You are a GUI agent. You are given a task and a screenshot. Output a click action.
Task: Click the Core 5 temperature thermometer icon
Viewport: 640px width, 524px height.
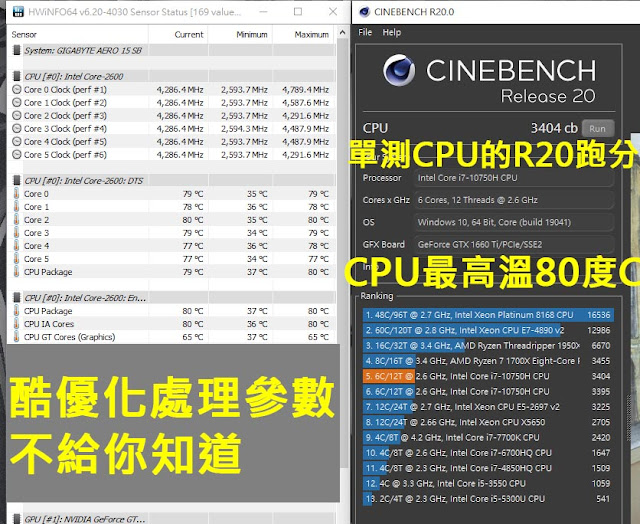[16, 259]
